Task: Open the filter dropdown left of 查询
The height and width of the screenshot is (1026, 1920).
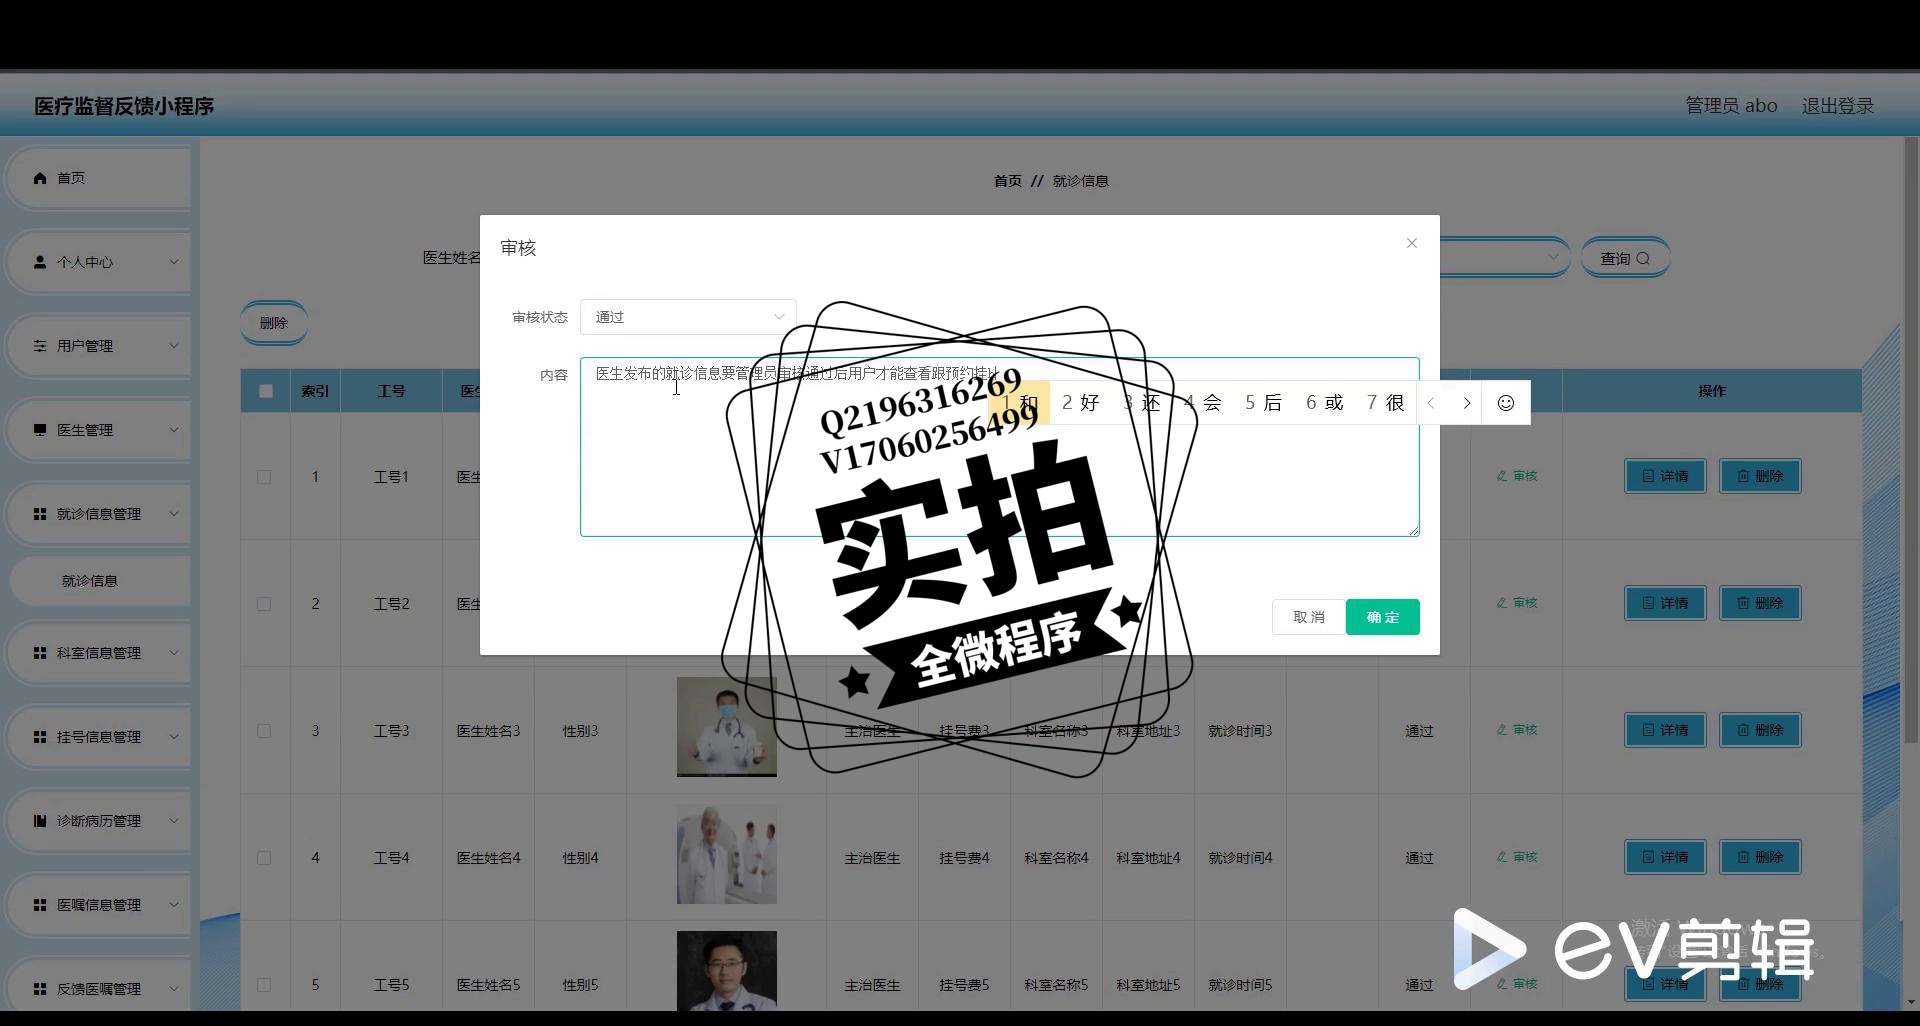Action: [1504, 258]
